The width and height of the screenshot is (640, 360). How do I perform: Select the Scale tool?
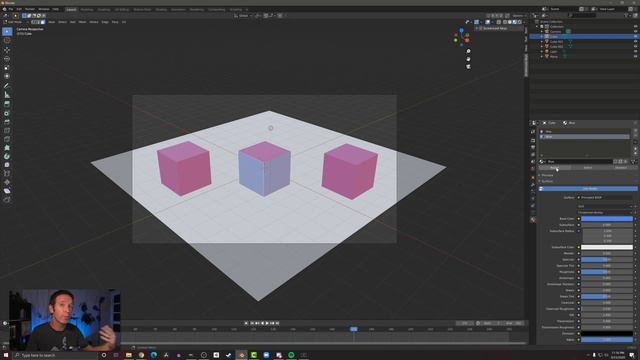(7, 67)
